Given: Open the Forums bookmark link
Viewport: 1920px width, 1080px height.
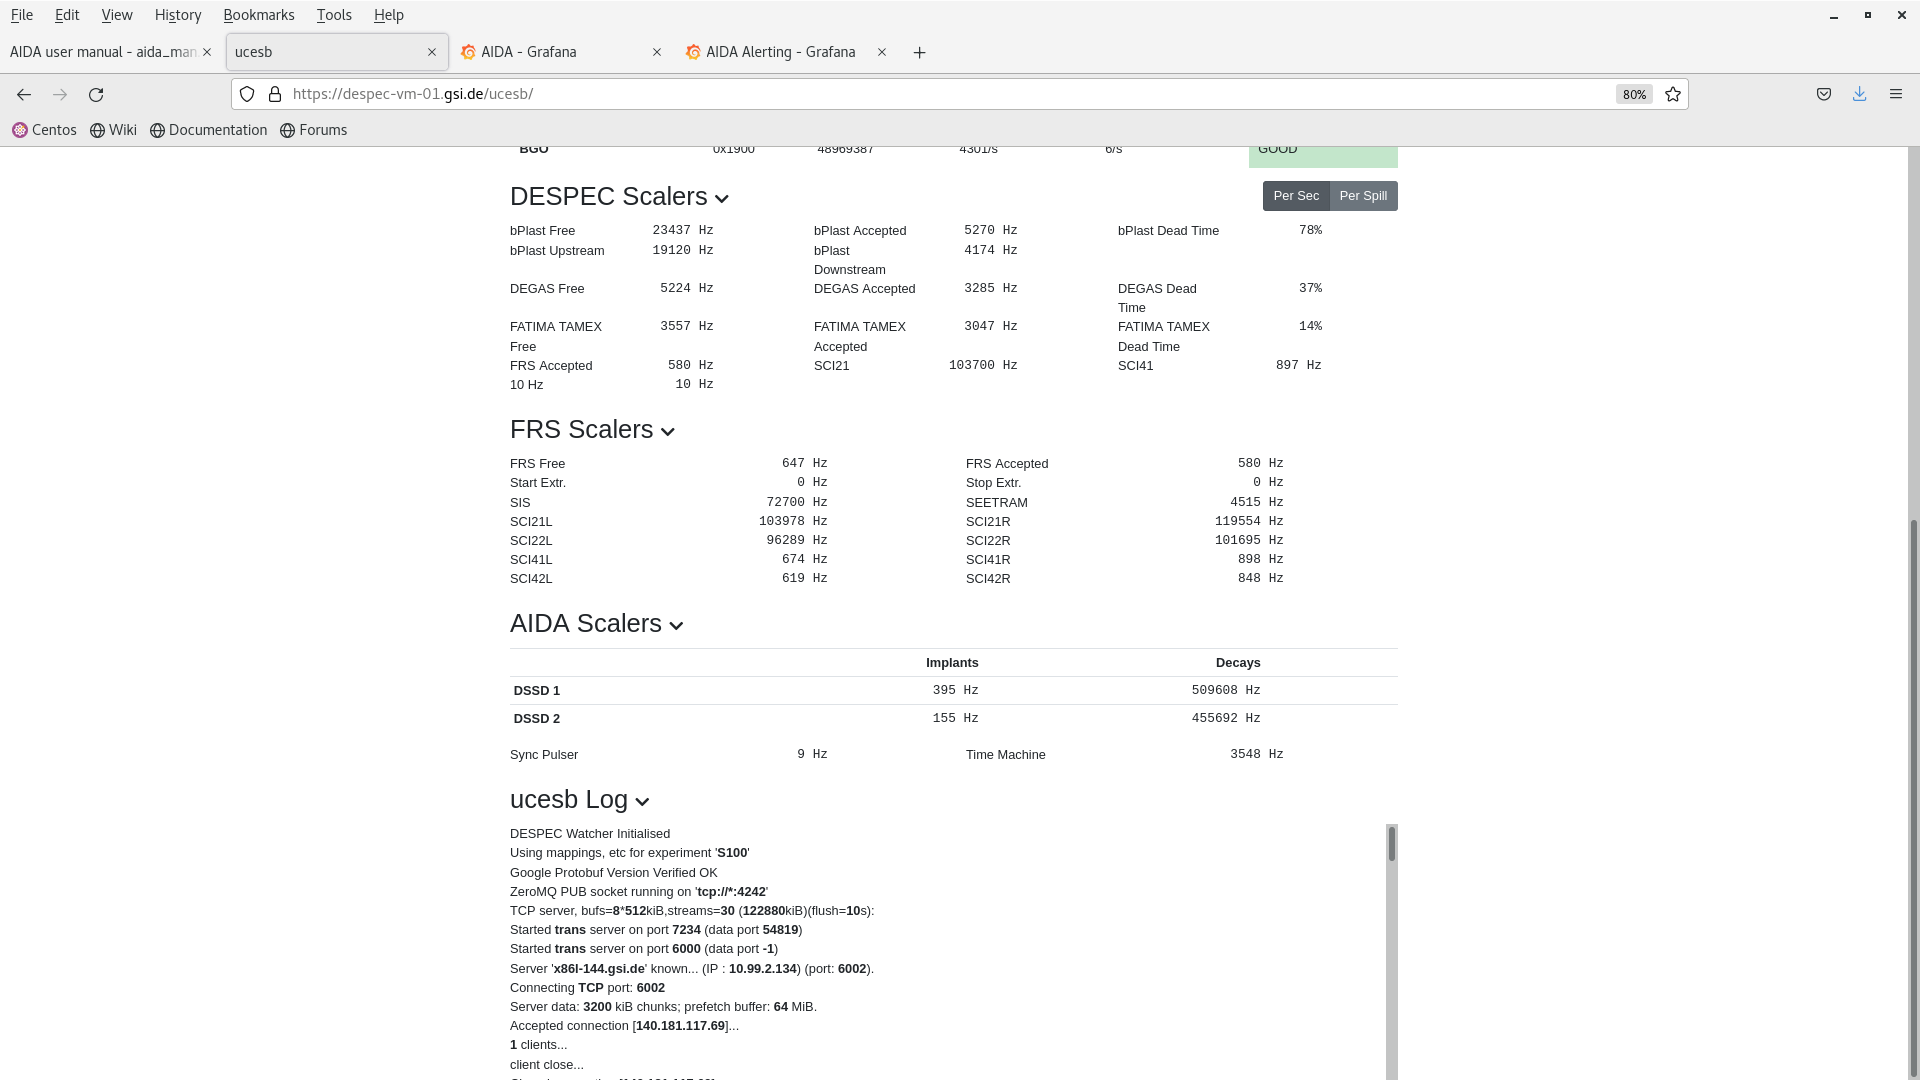Looking at the screenshot, I should pyautogui.click(x=314, y=129).
